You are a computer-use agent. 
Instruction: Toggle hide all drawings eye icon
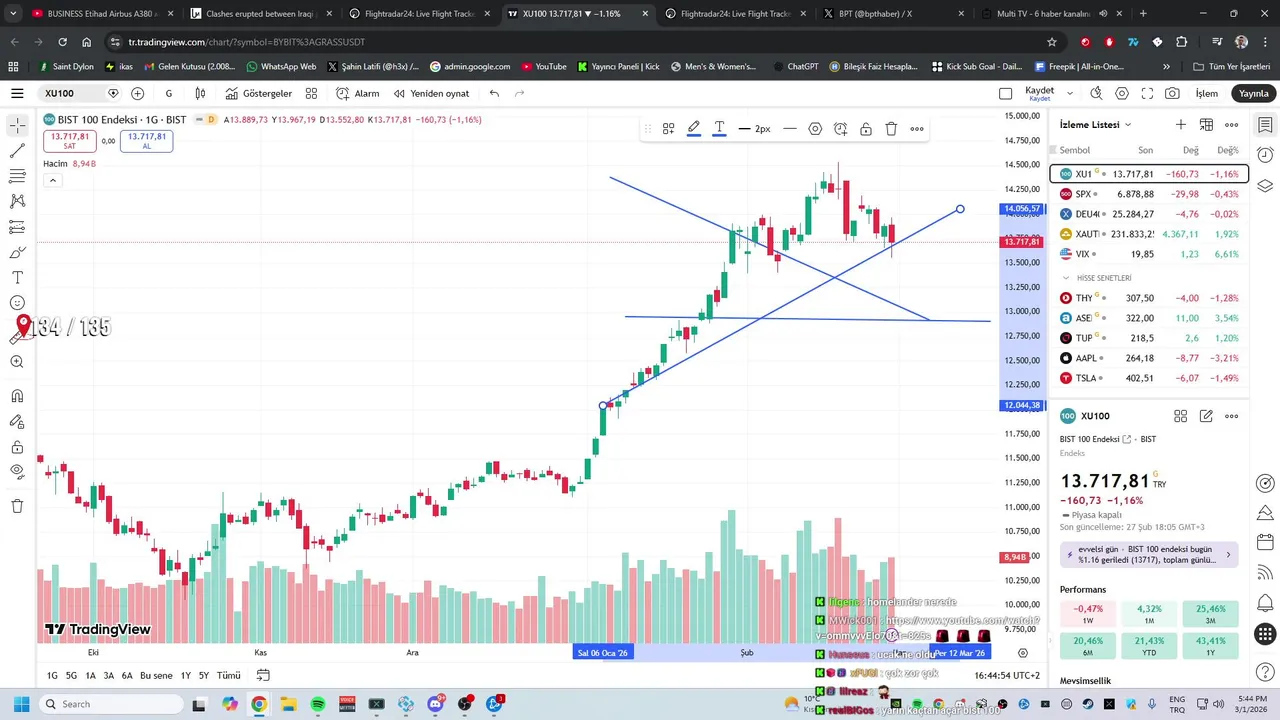coord(17,472)
